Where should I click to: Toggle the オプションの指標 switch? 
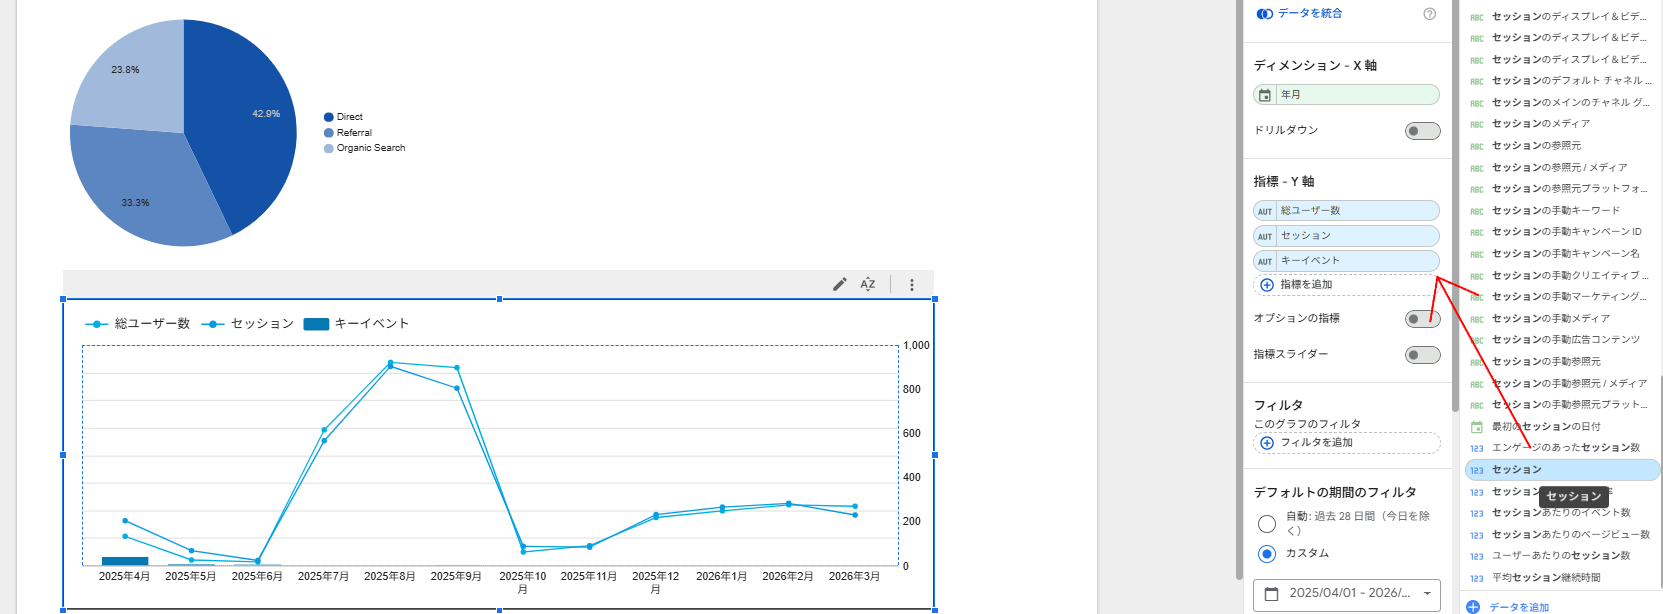1422,319
